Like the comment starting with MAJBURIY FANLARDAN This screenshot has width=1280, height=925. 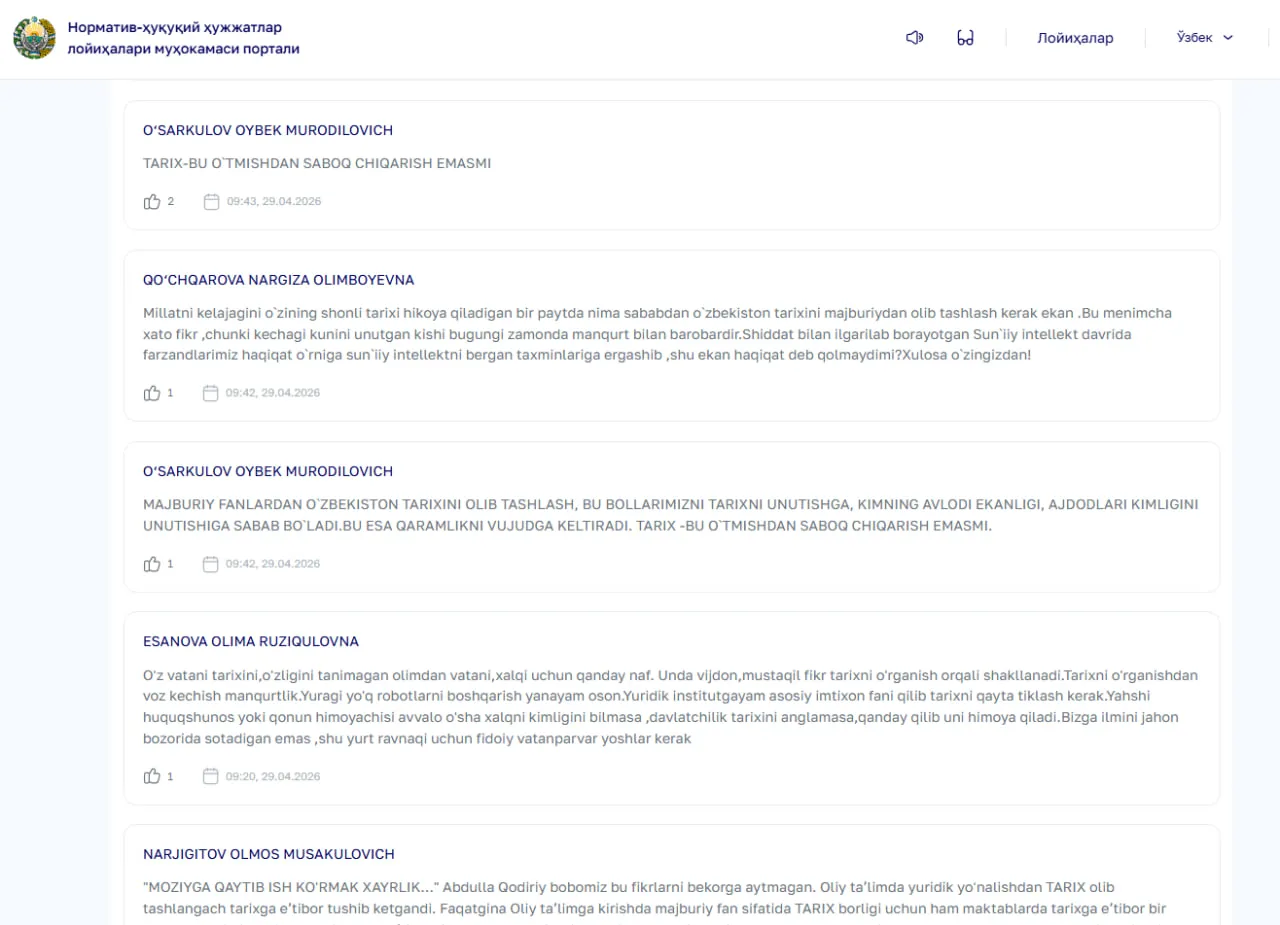pos(152,564)
